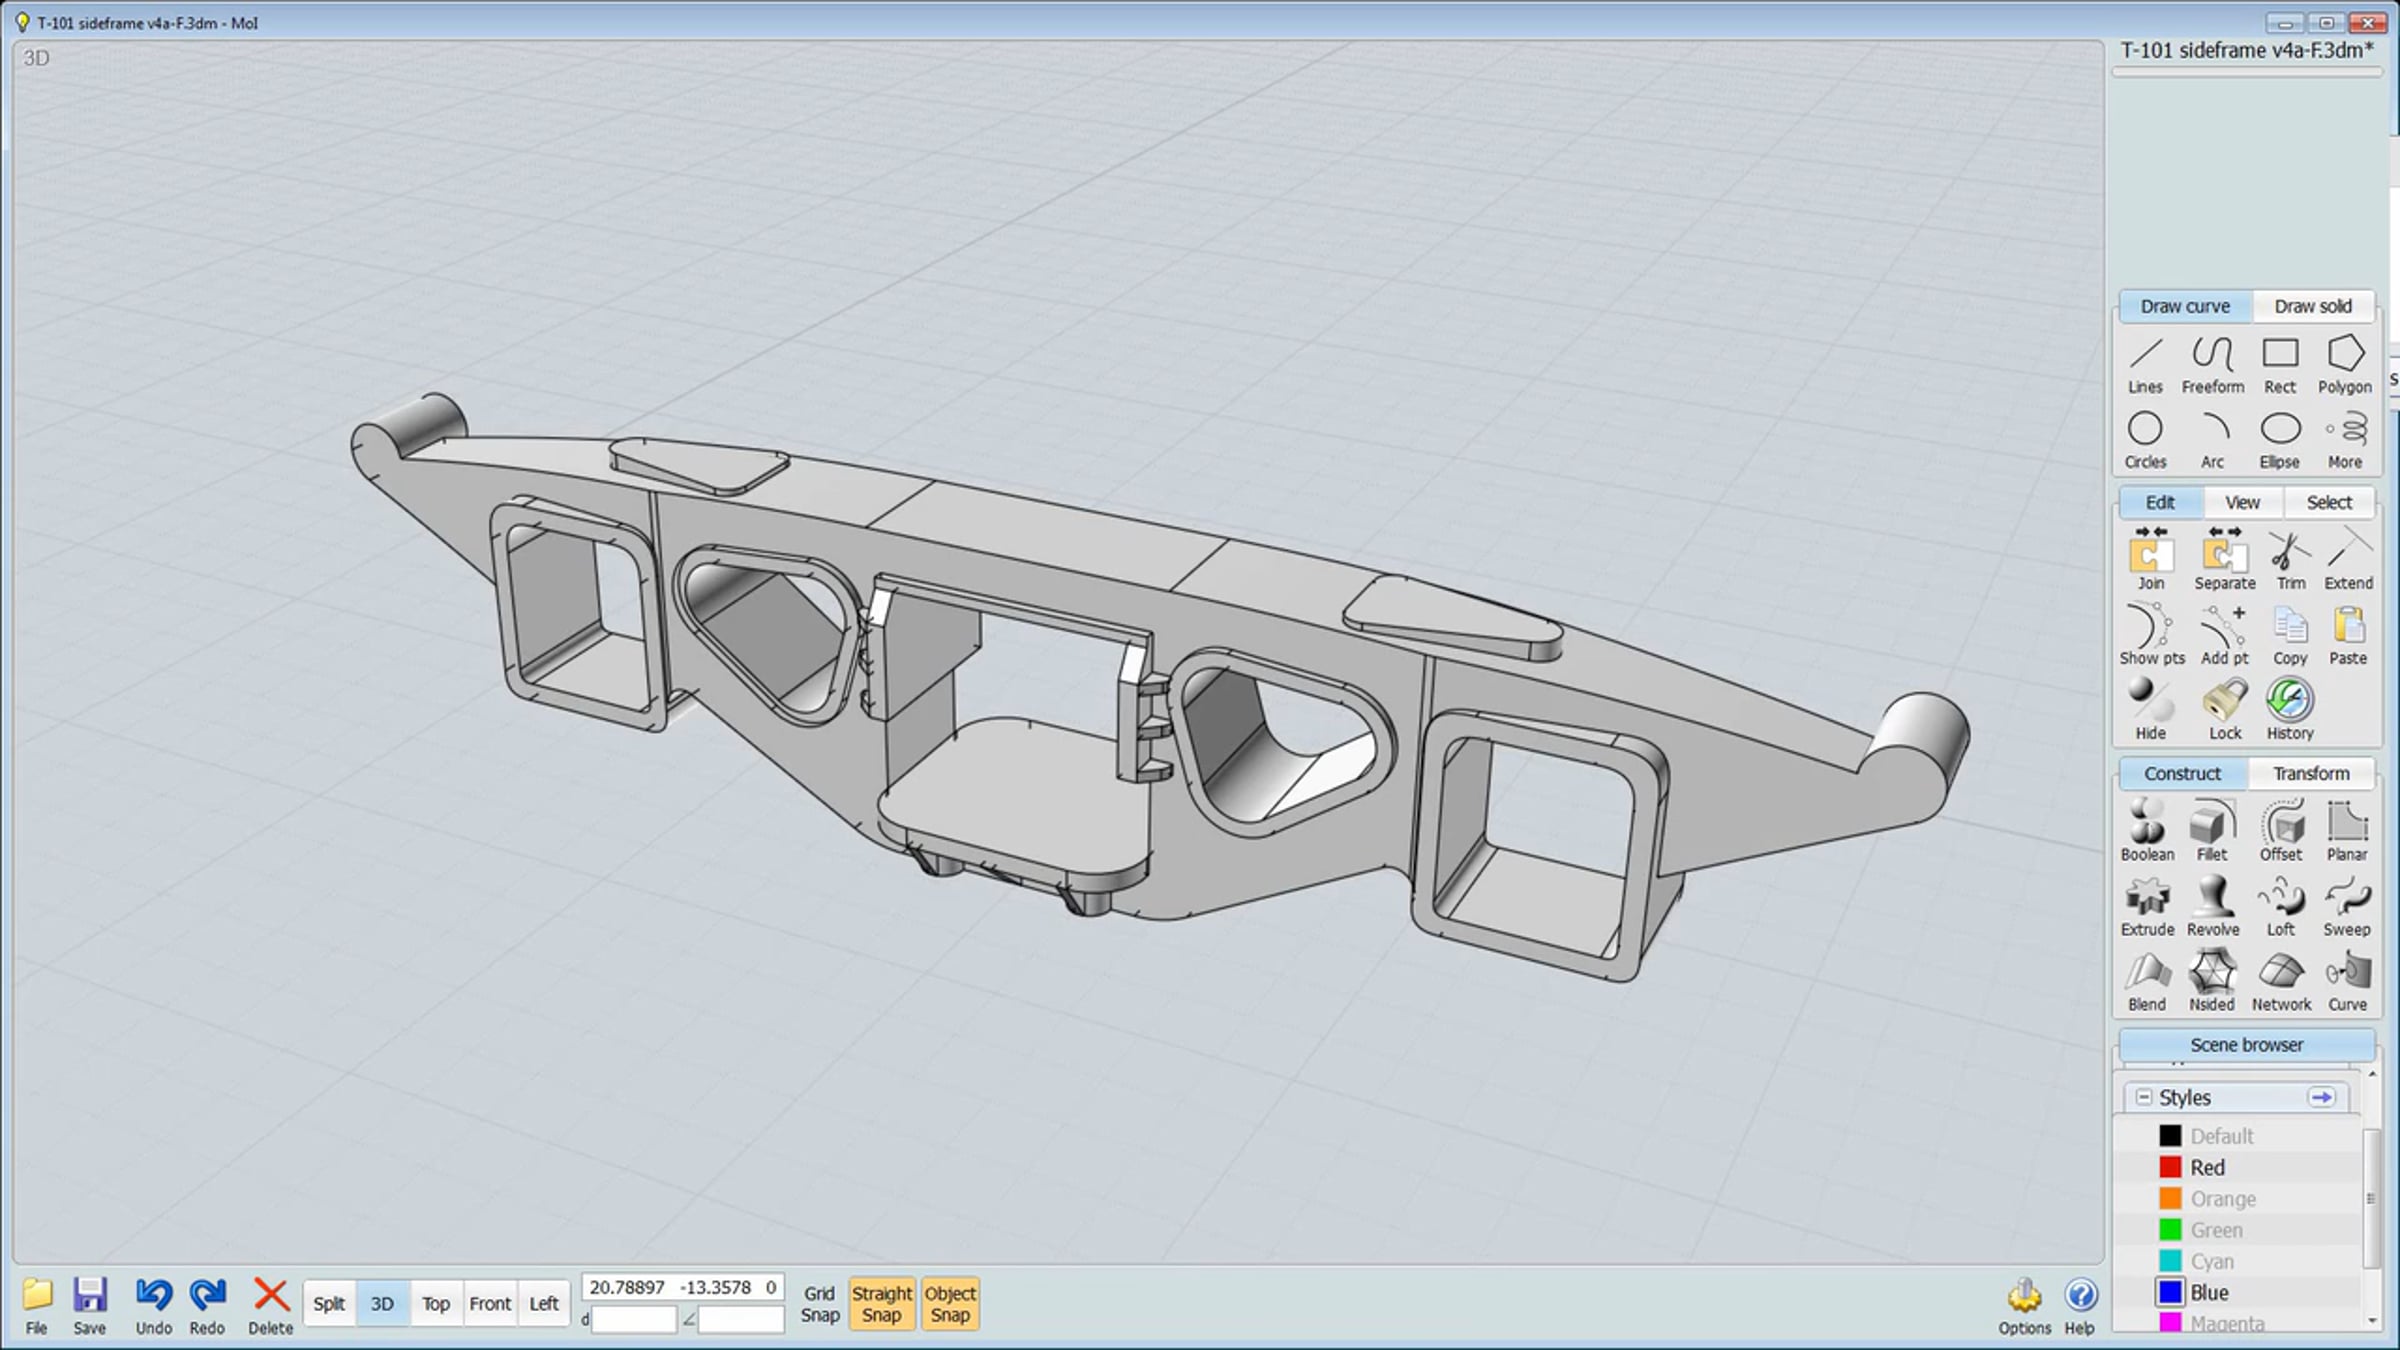
Task: Toggle Grid Snap on
Action: point(819,1304)
